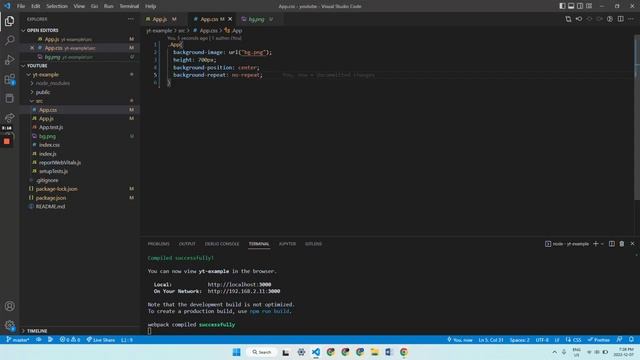Click the Windows taskbar Search box
This screenshot has width=640, height=360.
click(x=262, y=352)
